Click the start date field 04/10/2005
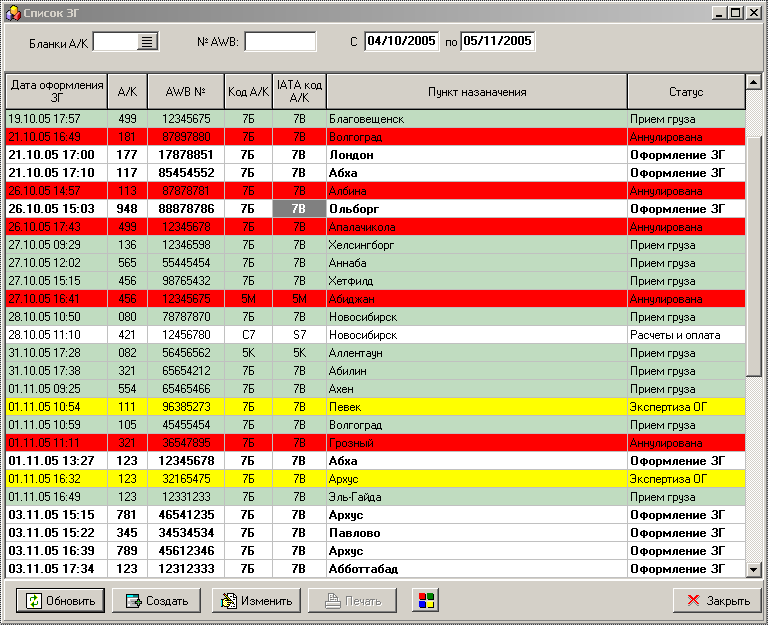The width and height of the screenshot is (768, 625). coord(401,41)
